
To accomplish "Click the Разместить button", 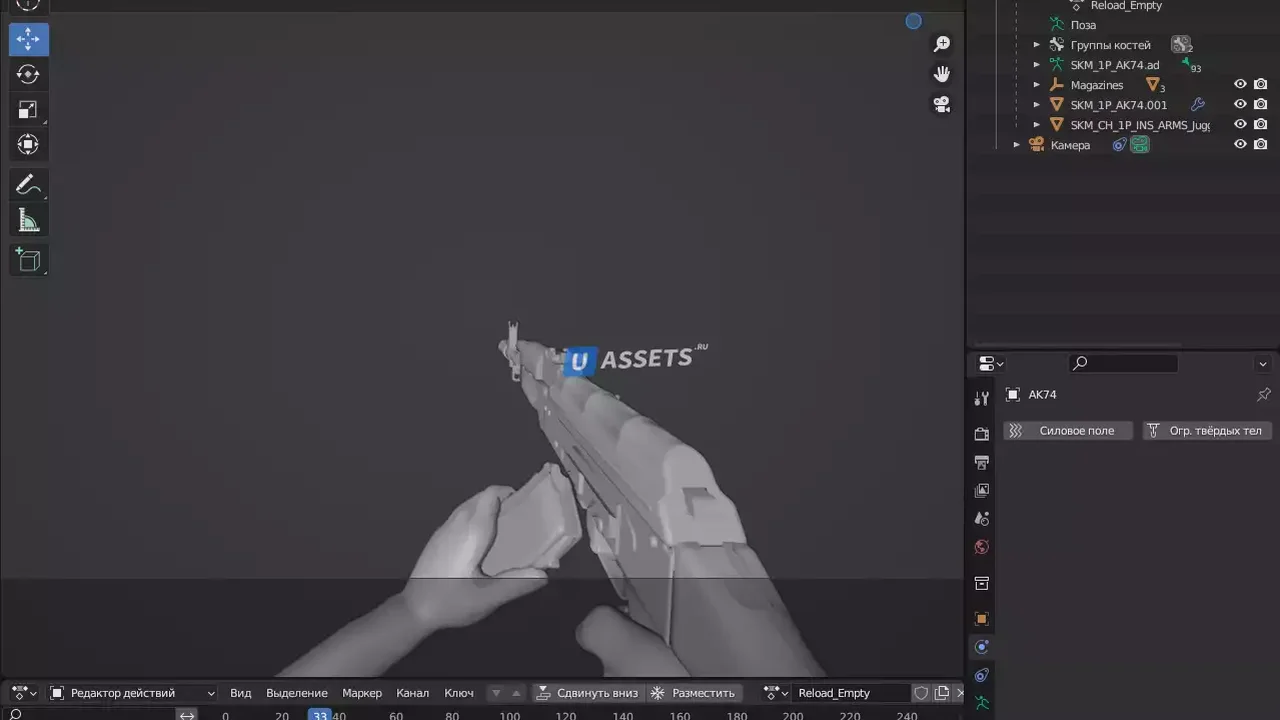I will click(694, 692).
